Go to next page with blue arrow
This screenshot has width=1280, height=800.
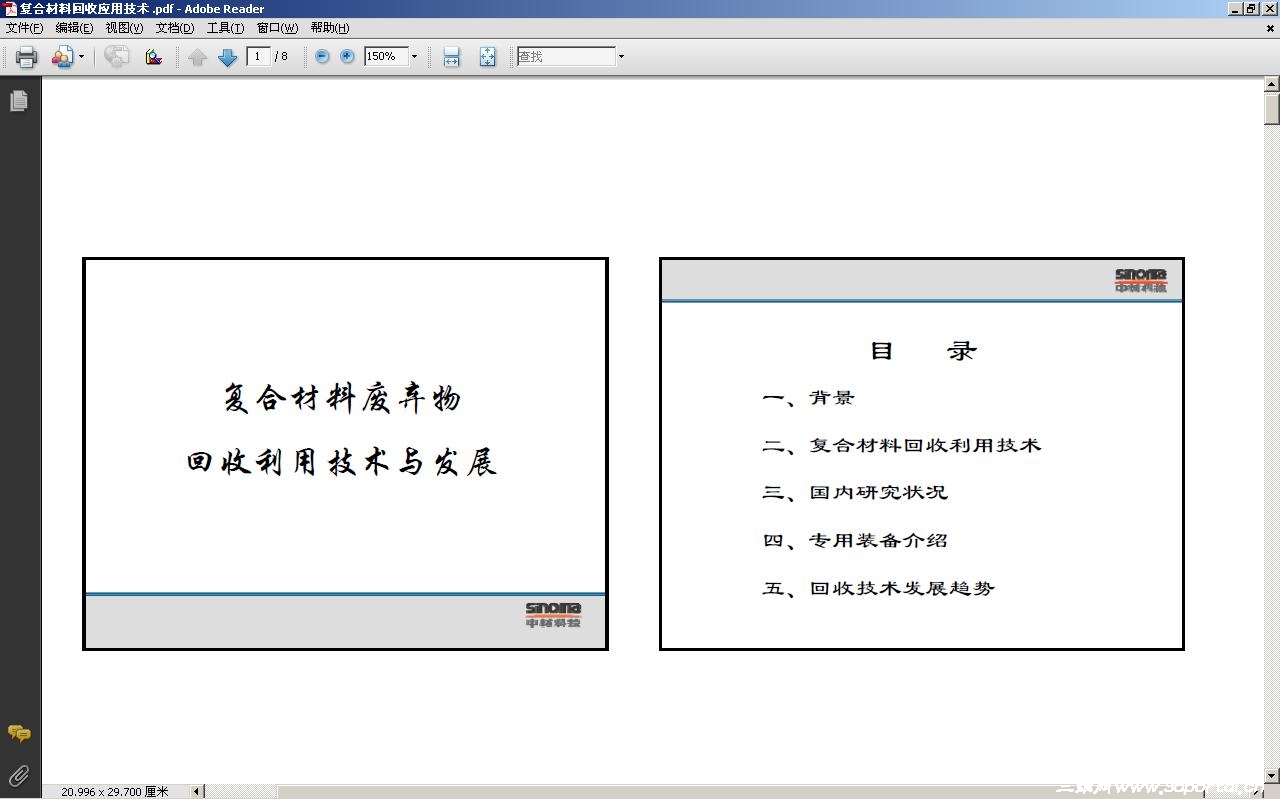(227, 57)
